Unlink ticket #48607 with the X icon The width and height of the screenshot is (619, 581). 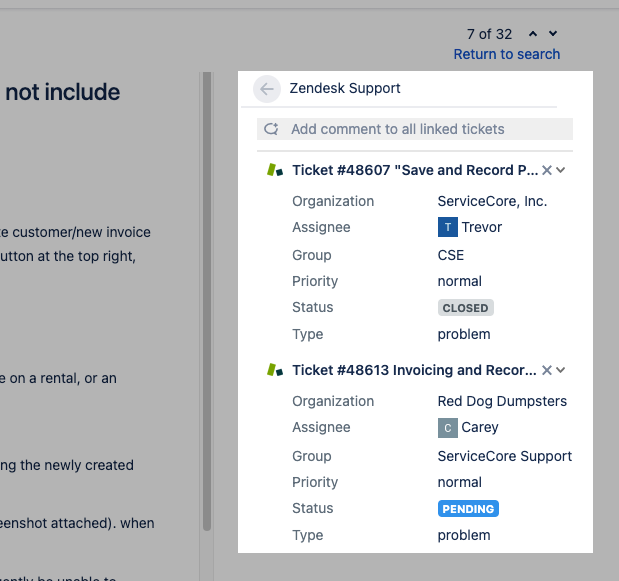click(x=547, y=170)
